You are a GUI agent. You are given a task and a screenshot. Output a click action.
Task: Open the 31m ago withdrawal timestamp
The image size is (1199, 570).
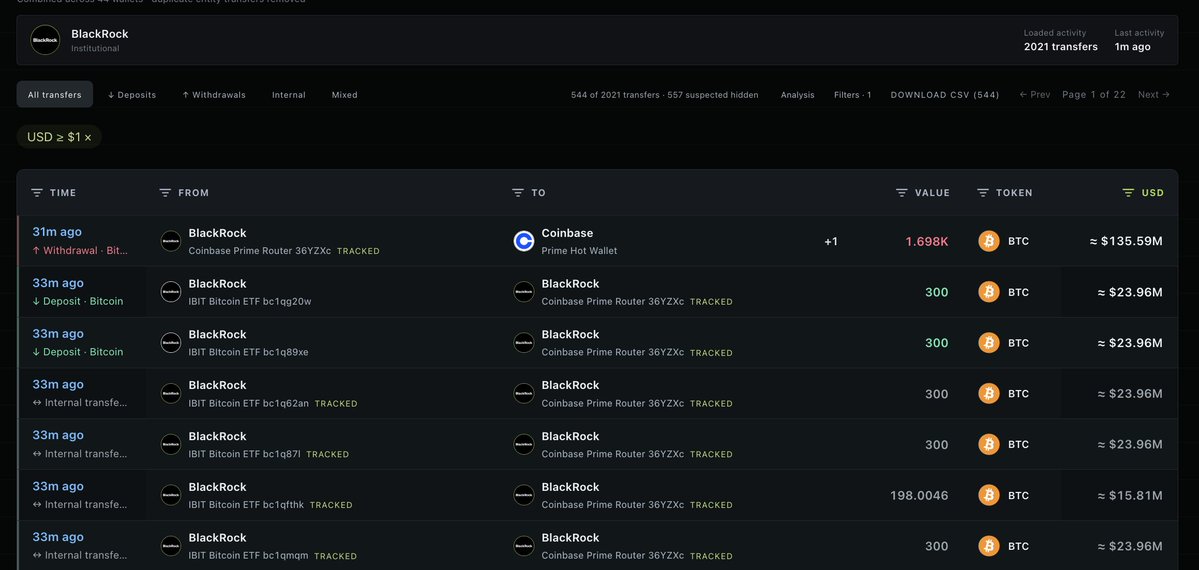tap(57, 232)
